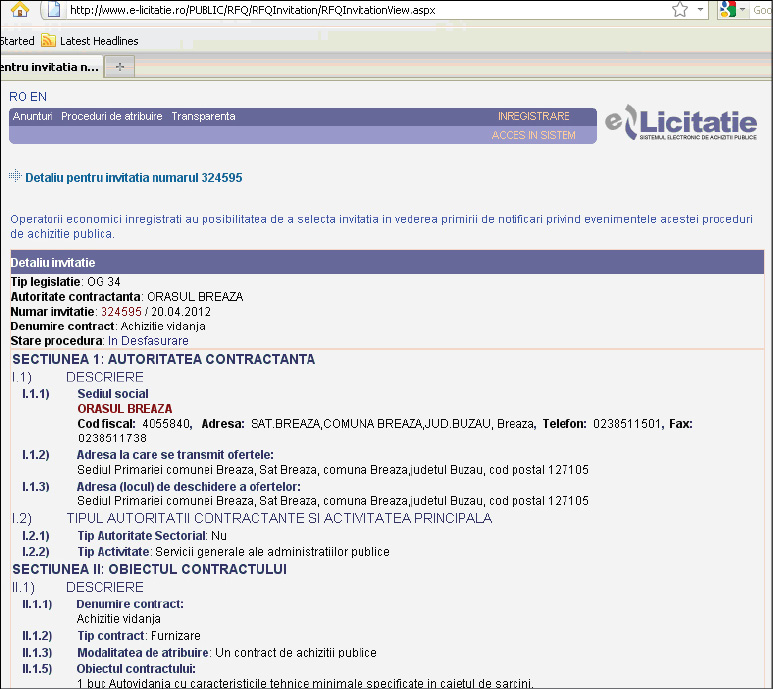Image resolution: width=773 pixels, height=689 pixels.
Task: Click the e-Licitatie logo
Action: point(681,125)
